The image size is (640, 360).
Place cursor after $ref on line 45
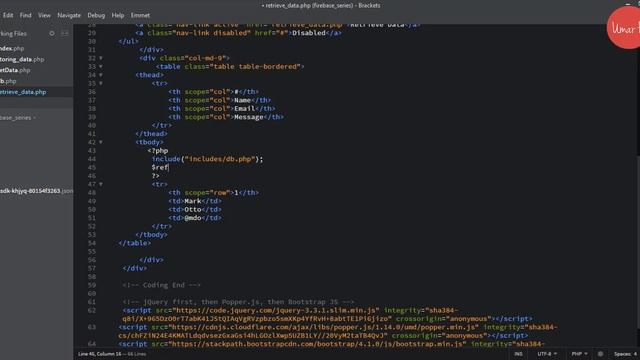[x=169, y=167]
